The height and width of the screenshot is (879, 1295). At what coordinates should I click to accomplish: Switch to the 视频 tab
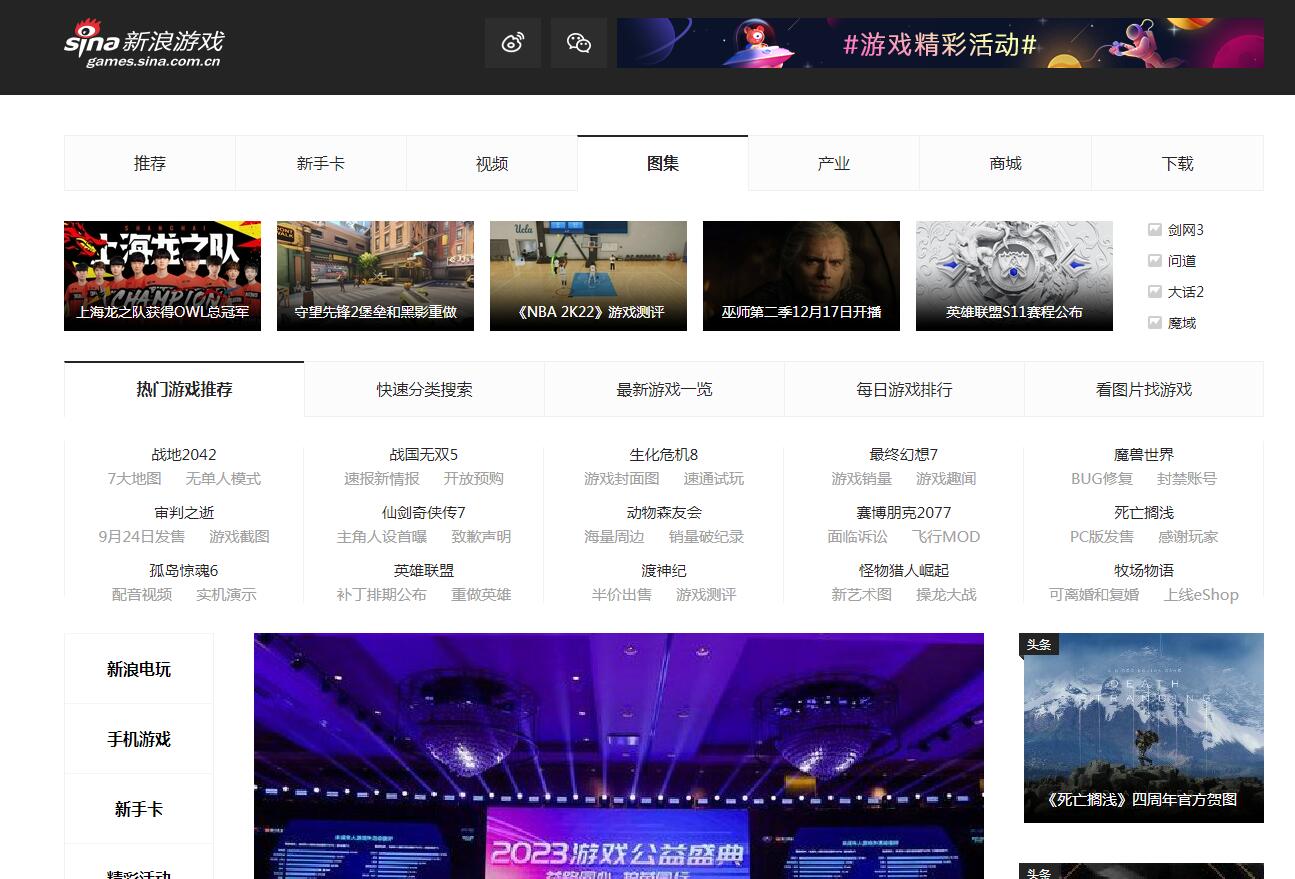[492, 163]
